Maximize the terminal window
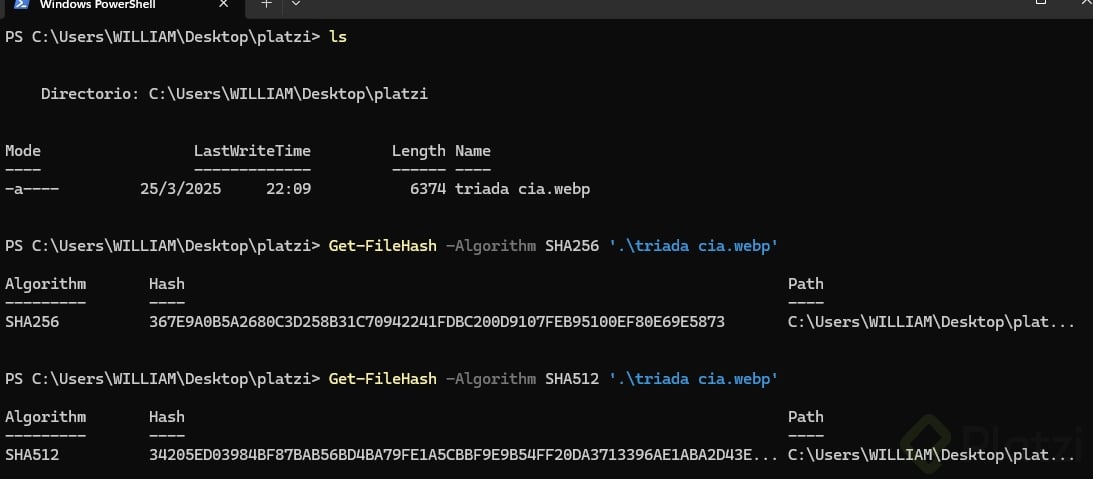The image size is (1093, 479). pos(1040,4)
